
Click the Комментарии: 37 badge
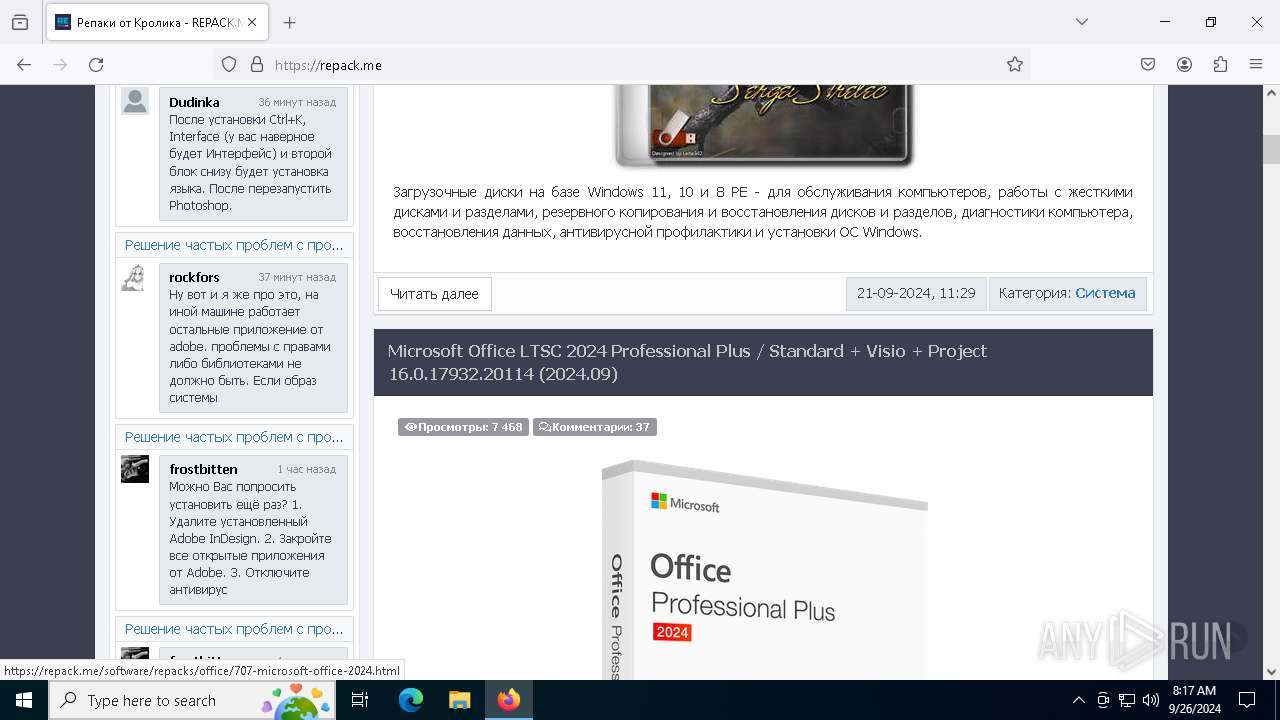point(594,427)
